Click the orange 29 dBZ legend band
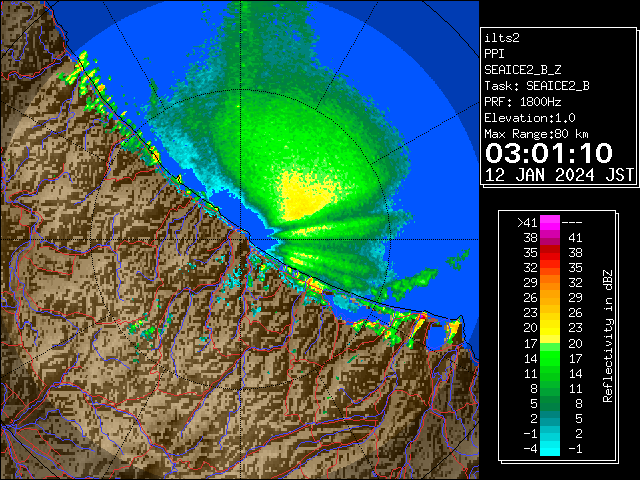Screen dimensions: 640x480 click(x=550, y=282)
